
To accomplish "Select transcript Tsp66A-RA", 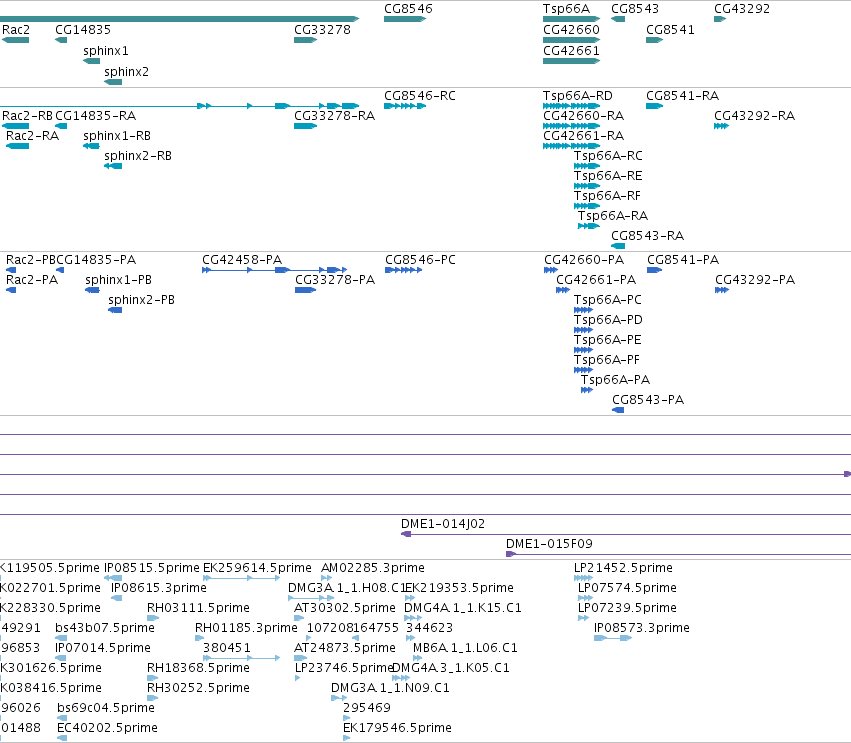I will pos(613,217).
